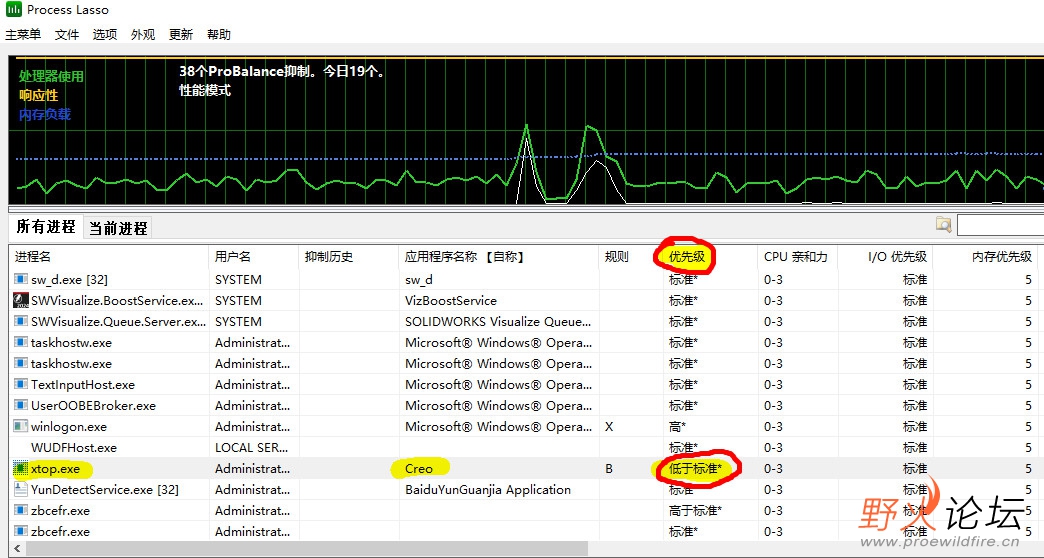Select the TextInputHost.exe process
Image resolution: width=1044 pixels, height=558 pixels.
click(83, 385)
